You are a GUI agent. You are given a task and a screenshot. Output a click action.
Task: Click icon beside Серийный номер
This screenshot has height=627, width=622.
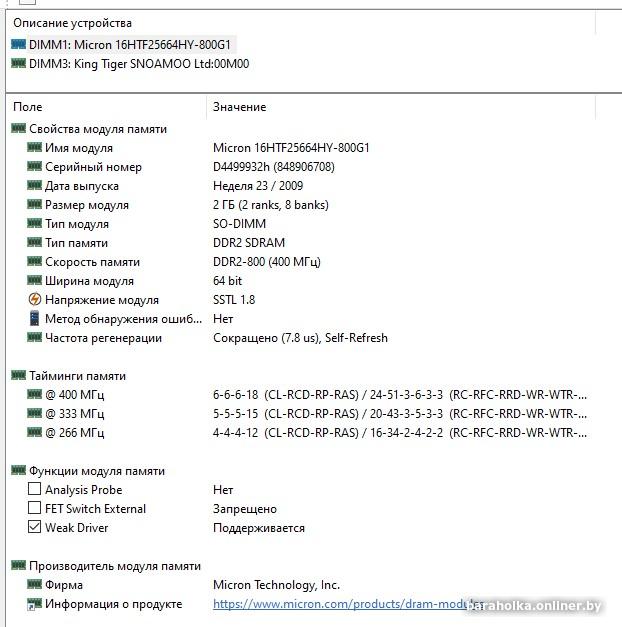[x=34, y=166]
